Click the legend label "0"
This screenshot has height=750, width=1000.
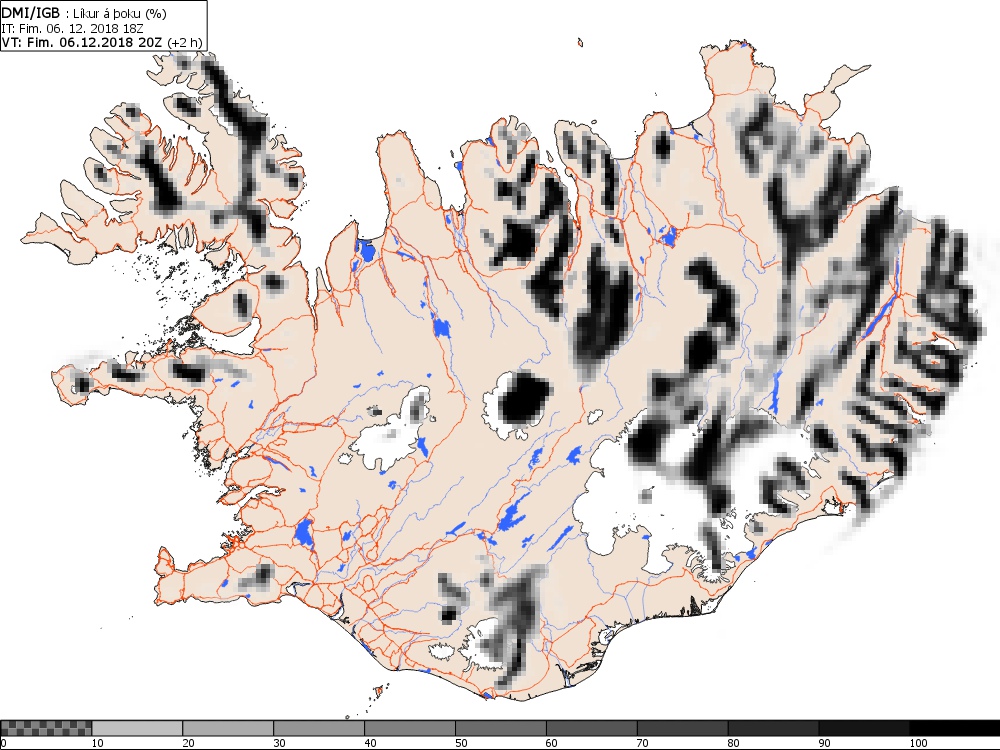[3, 743]
